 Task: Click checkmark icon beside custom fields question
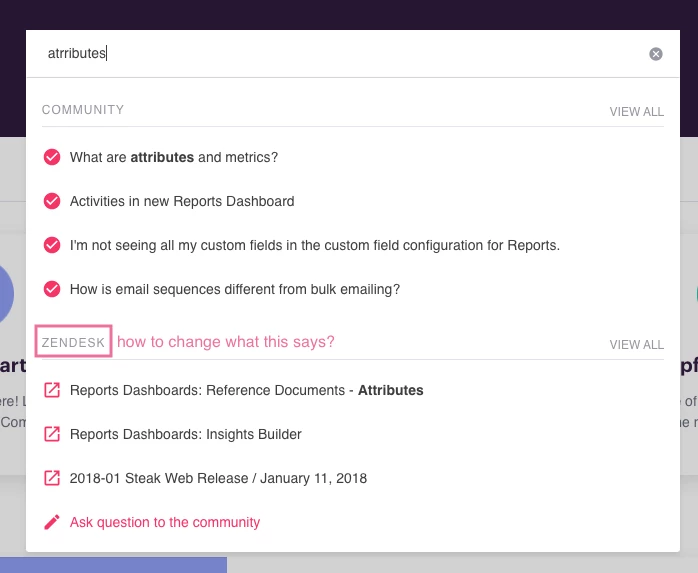click(52, 245)
